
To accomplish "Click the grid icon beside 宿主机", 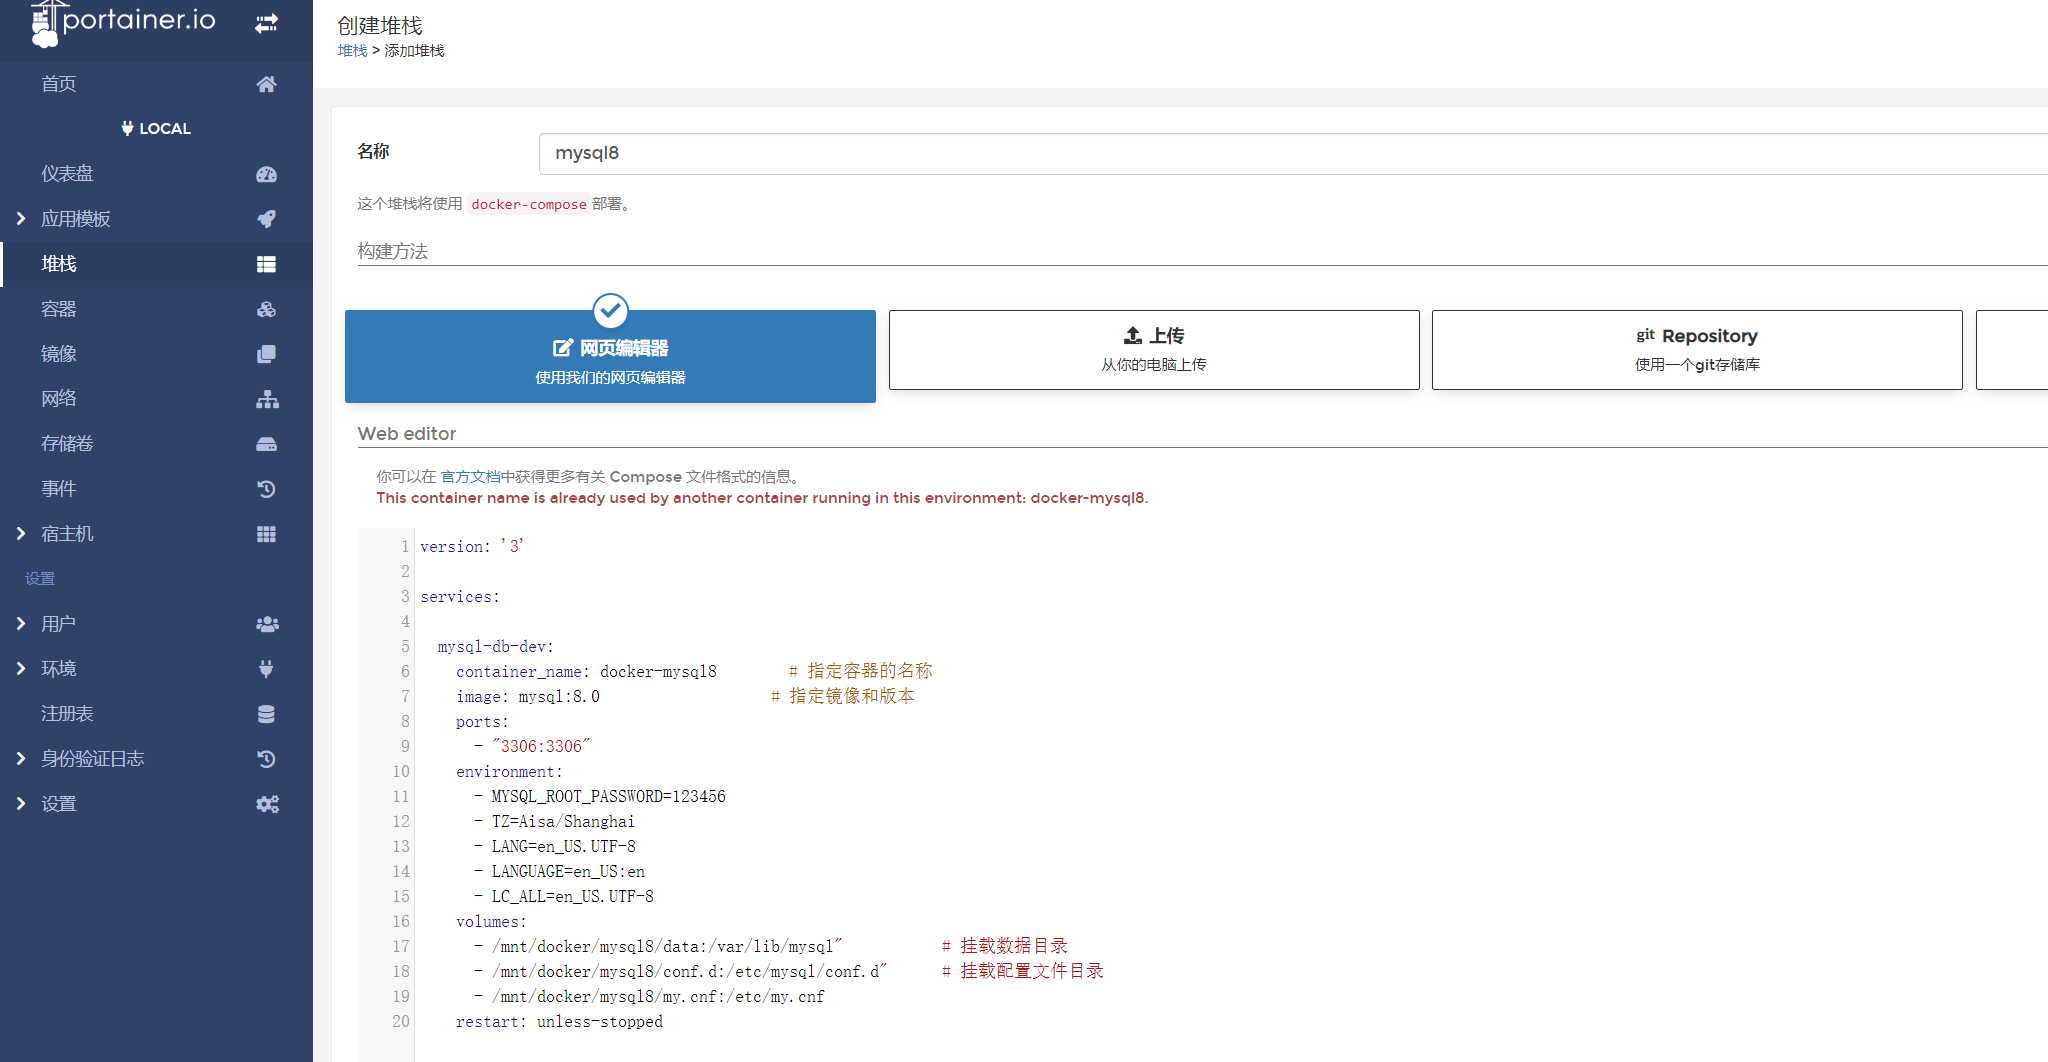I will (266, 534).
